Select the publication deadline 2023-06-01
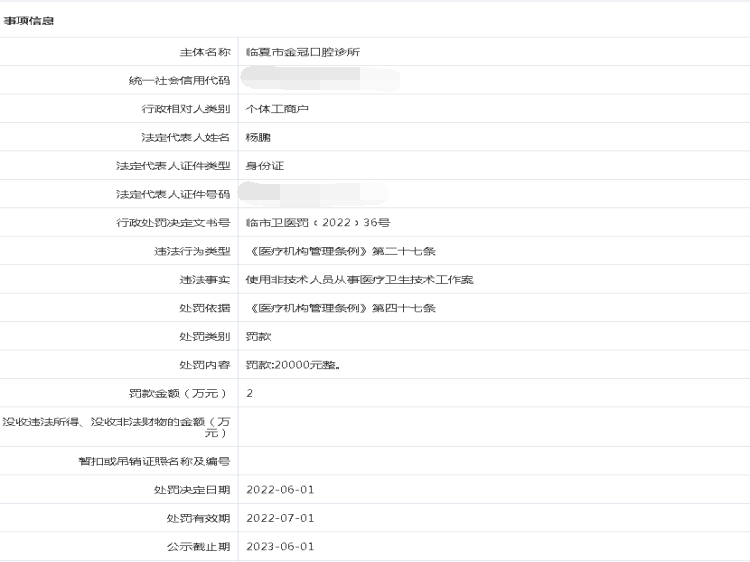Screen dimensions: 750x562 tap(280, 547)
